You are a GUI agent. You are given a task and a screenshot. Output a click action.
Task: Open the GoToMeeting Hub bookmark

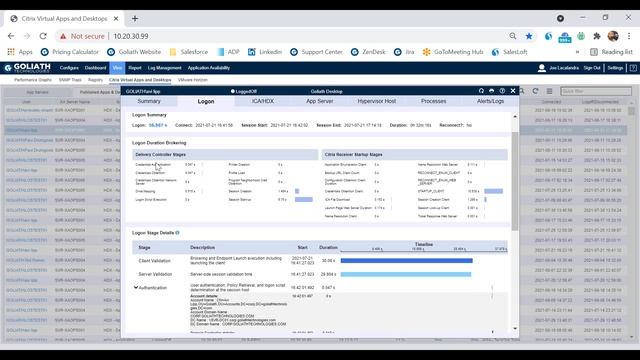click(x=453, y=52)
